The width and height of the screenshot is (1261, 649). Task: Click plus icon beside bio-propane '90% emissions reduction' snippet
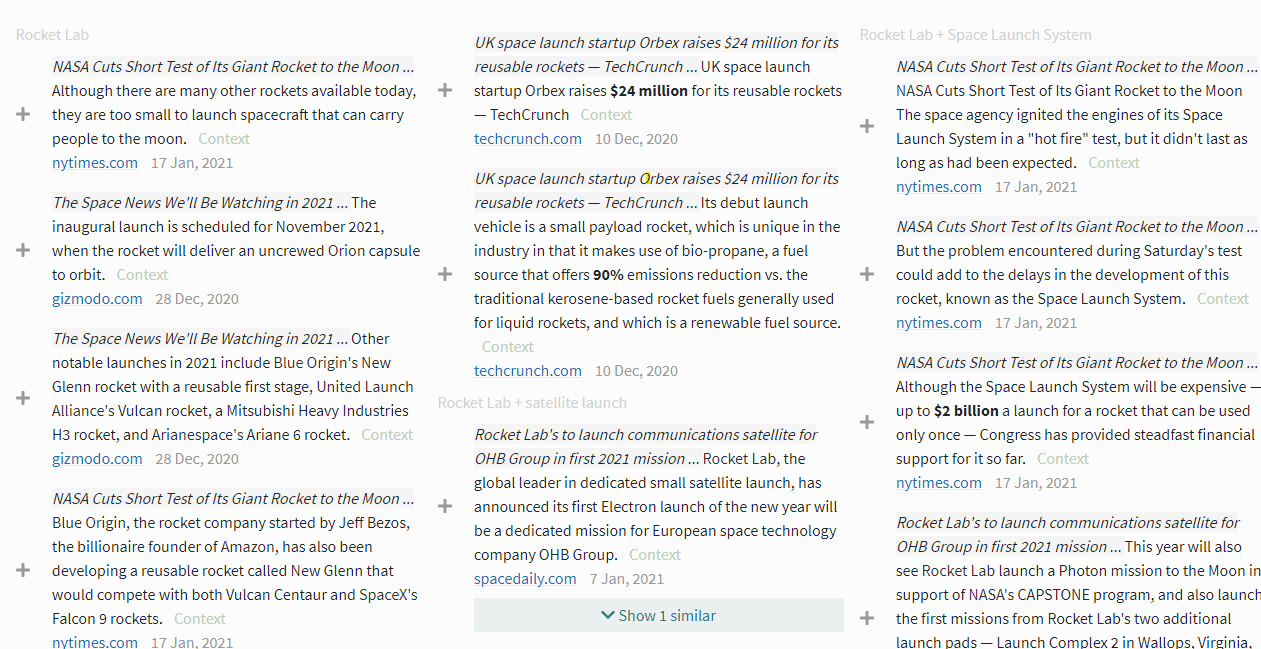pos(445,274)
